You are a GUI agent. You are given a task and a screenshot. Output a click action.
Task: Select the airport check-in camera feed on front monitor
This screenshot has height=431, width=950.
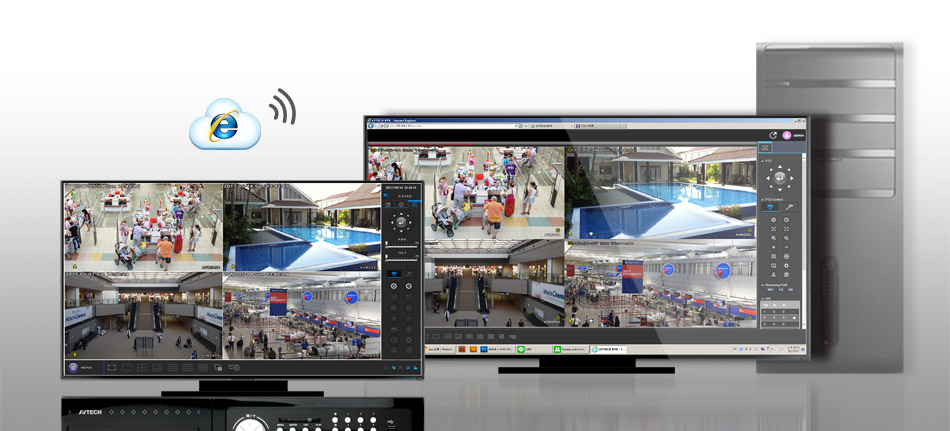(302, 315)
